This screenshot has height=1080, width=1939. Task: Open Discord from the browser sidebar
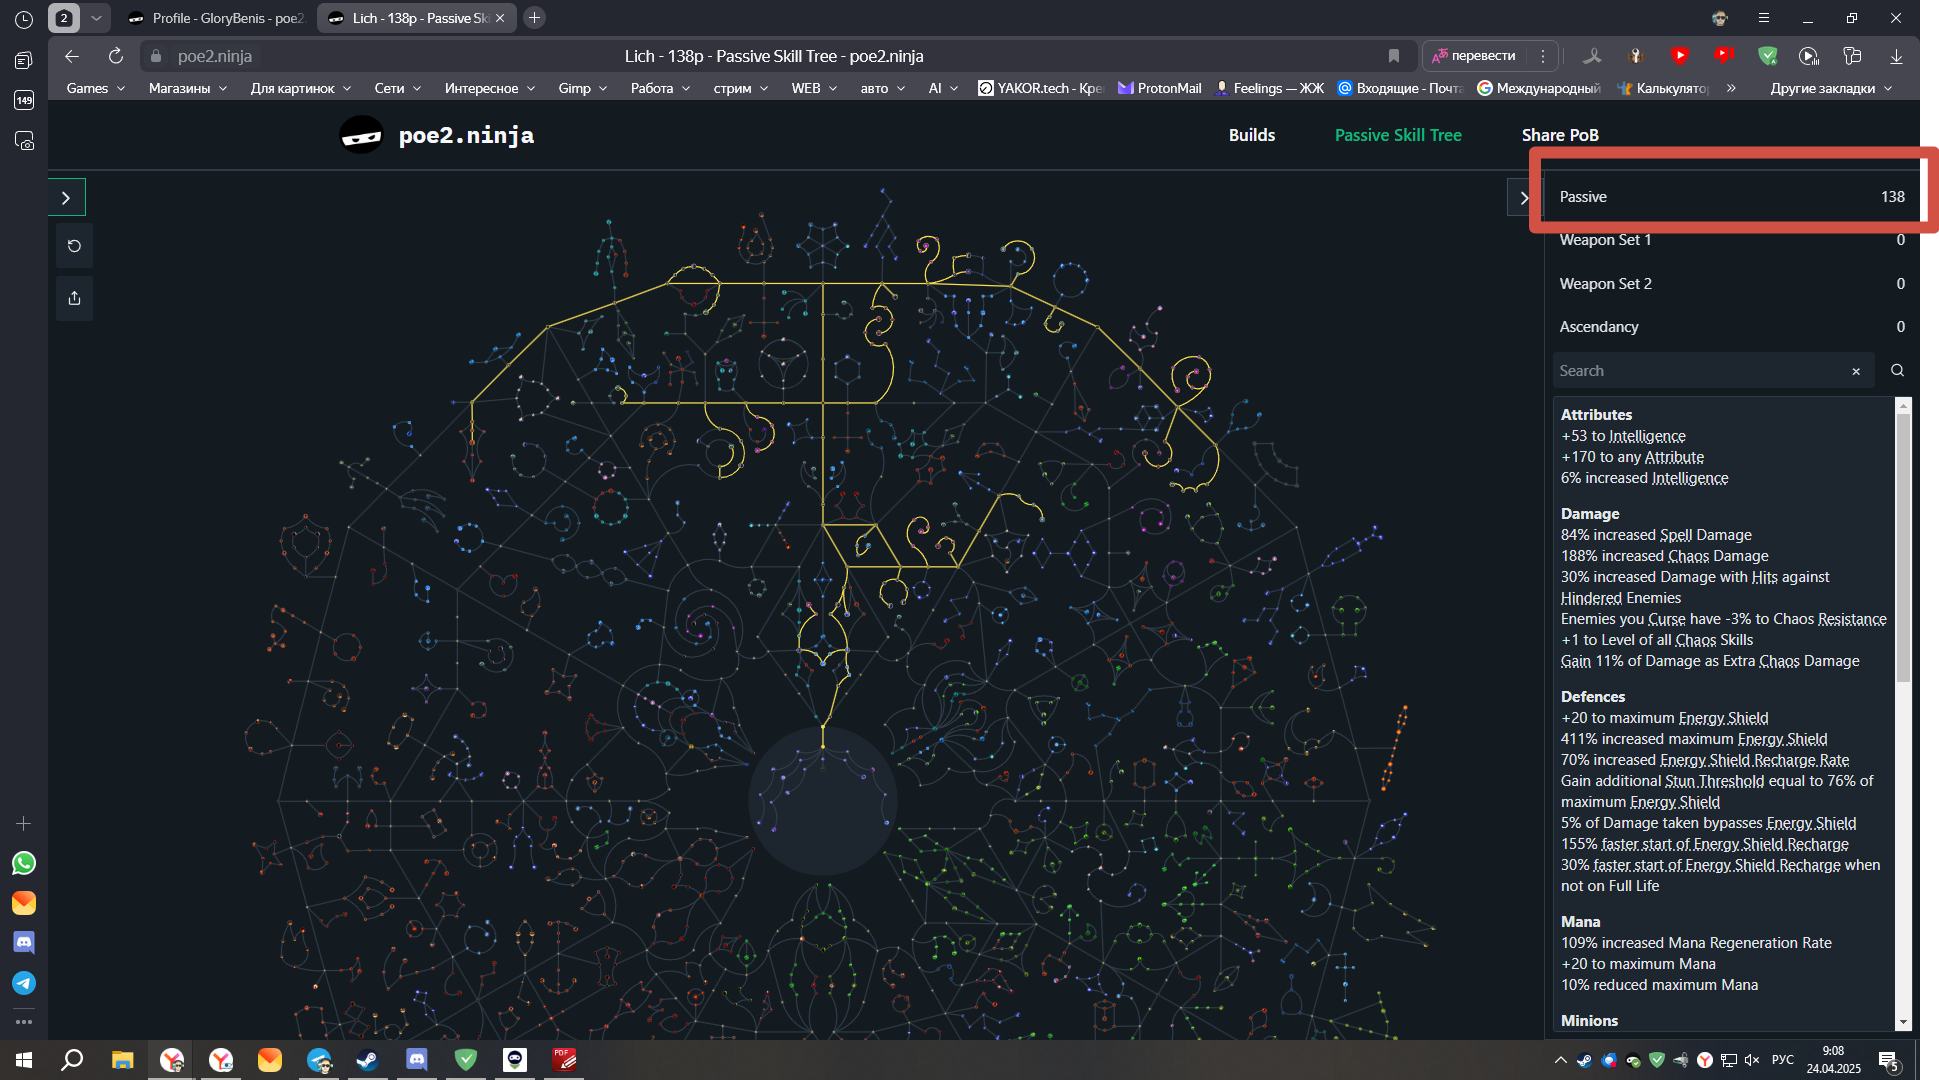coord(24,943)
